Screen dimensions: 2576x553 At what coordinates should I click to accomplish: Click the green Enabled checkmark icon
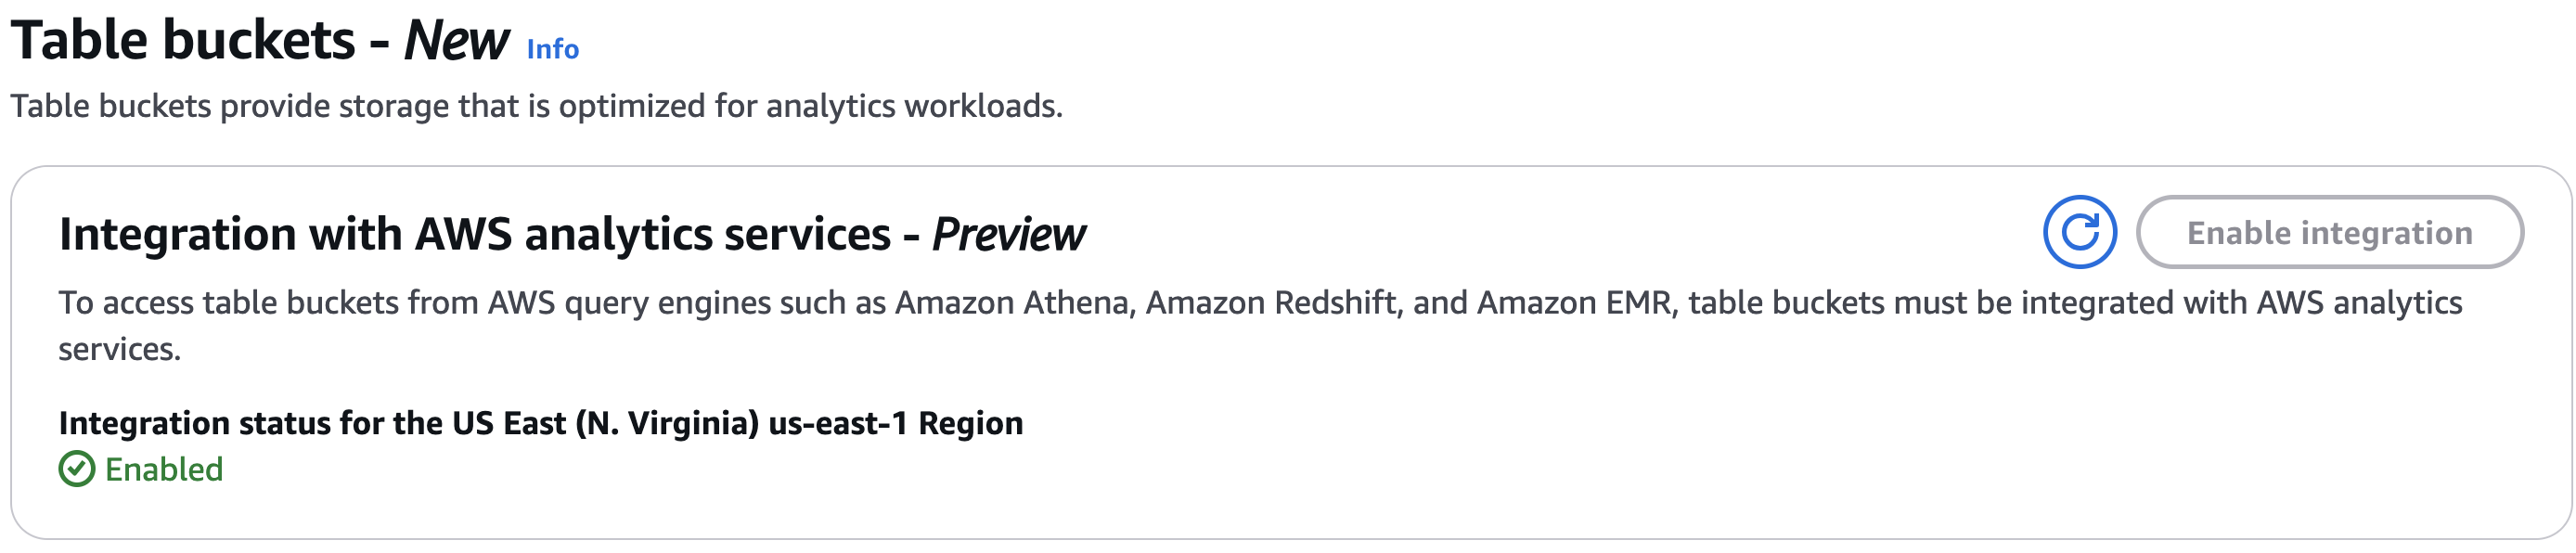tap(77, 469)
